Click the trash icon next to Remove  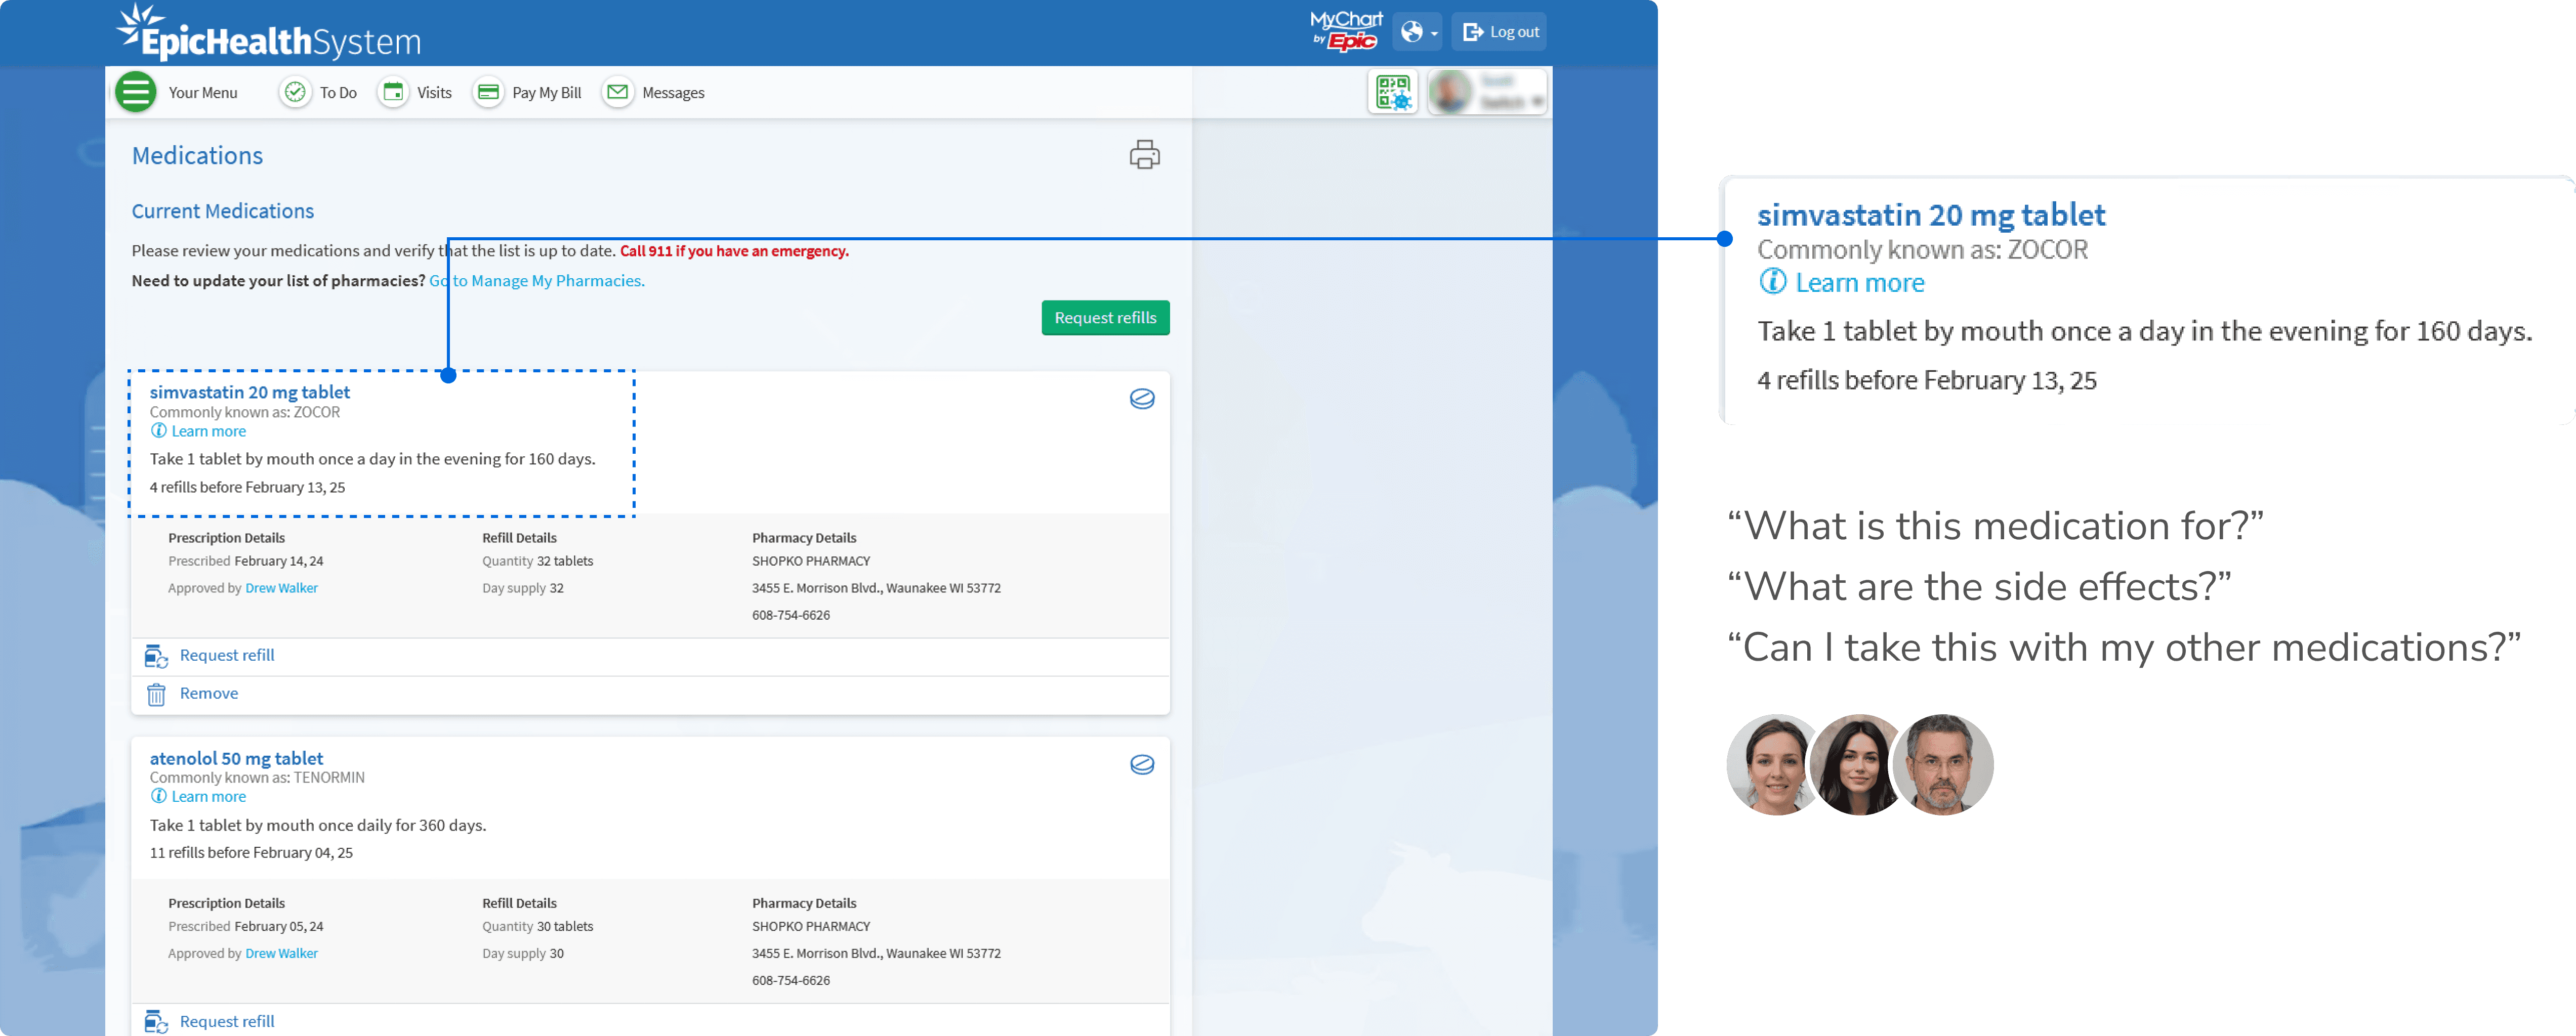(156, 694)
